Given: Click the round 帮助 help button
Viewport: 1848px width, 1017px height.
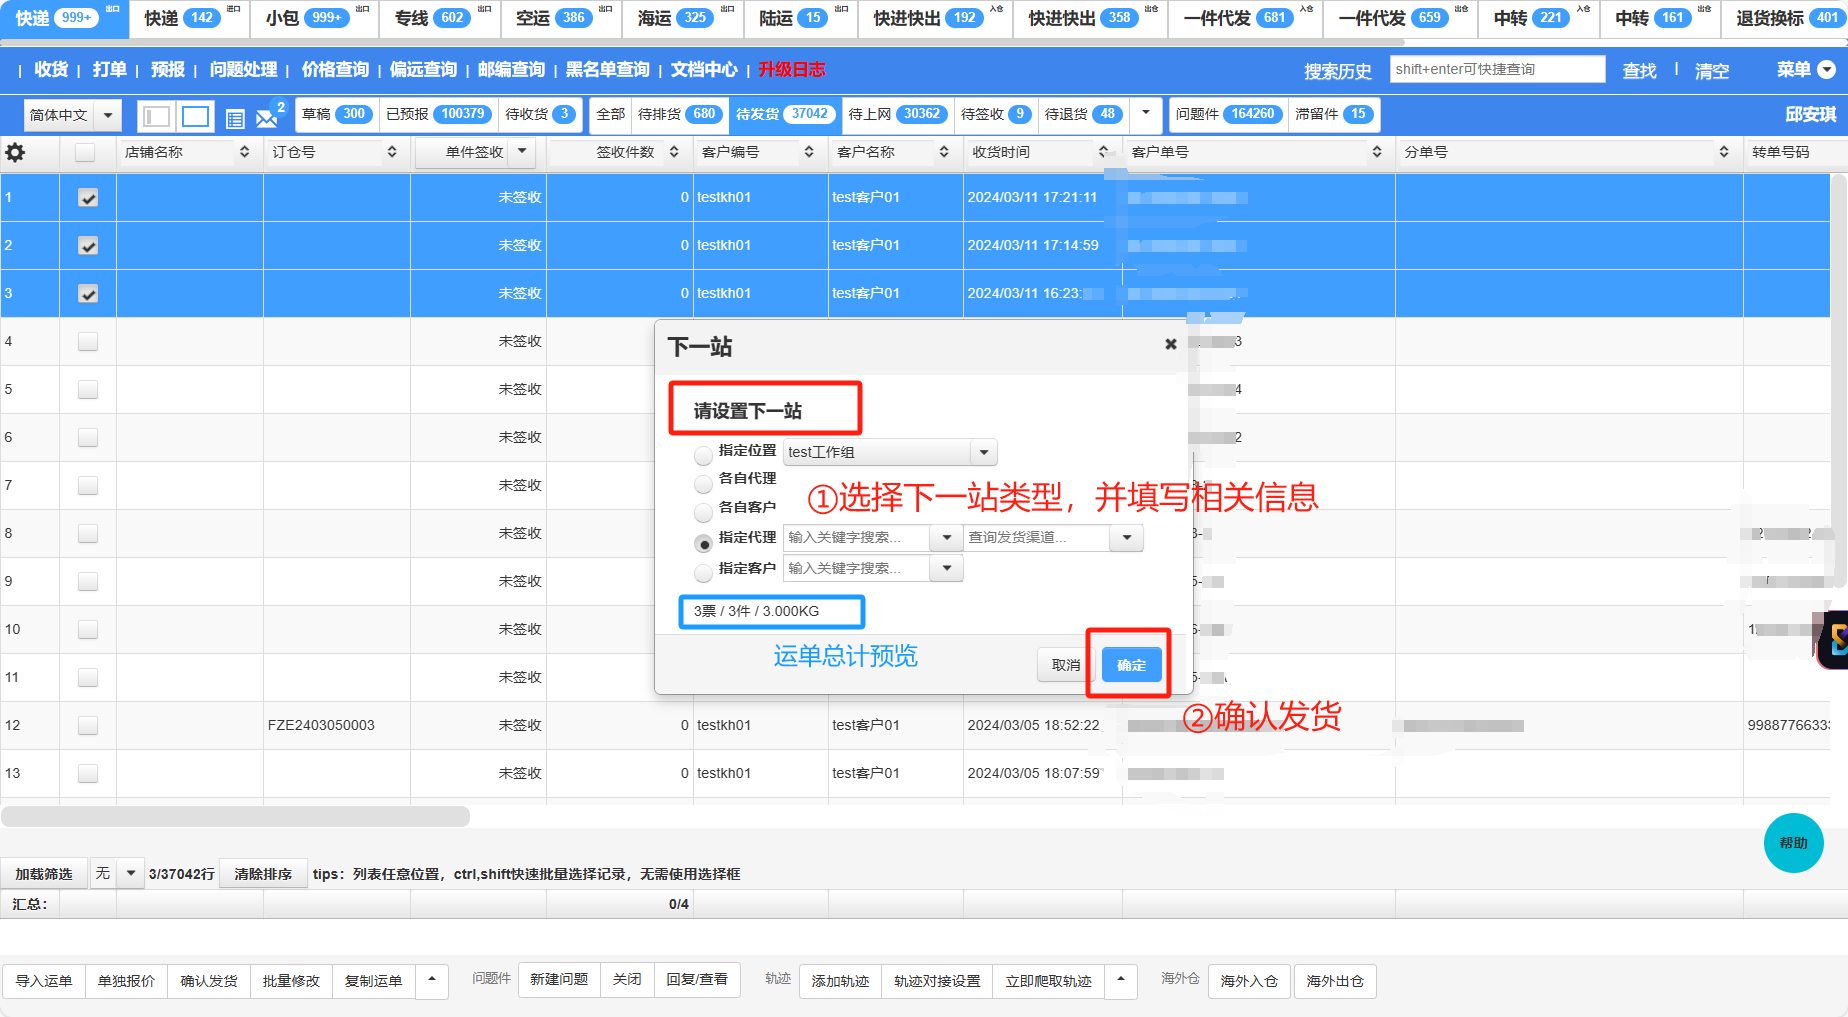Looking at the screenshot, I should click(1793, 843).
